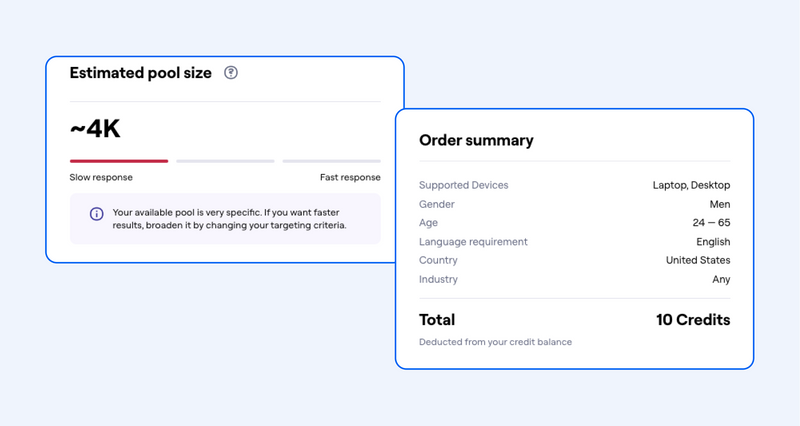Viewport: 800px width, 426px height.
Task: Select the Supported Devices row label
Action: 464,185
